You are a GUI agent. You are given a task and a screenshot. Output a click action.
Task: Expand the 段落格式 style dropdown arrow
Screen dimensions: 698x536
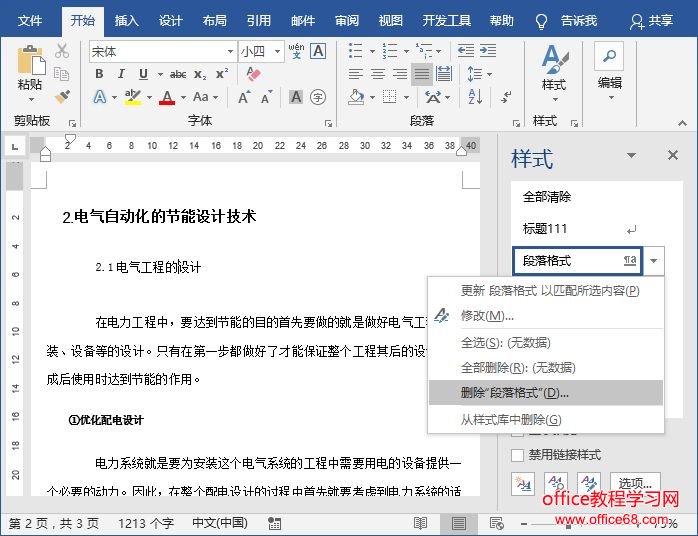pyautogui.click(x=653, y=261)
